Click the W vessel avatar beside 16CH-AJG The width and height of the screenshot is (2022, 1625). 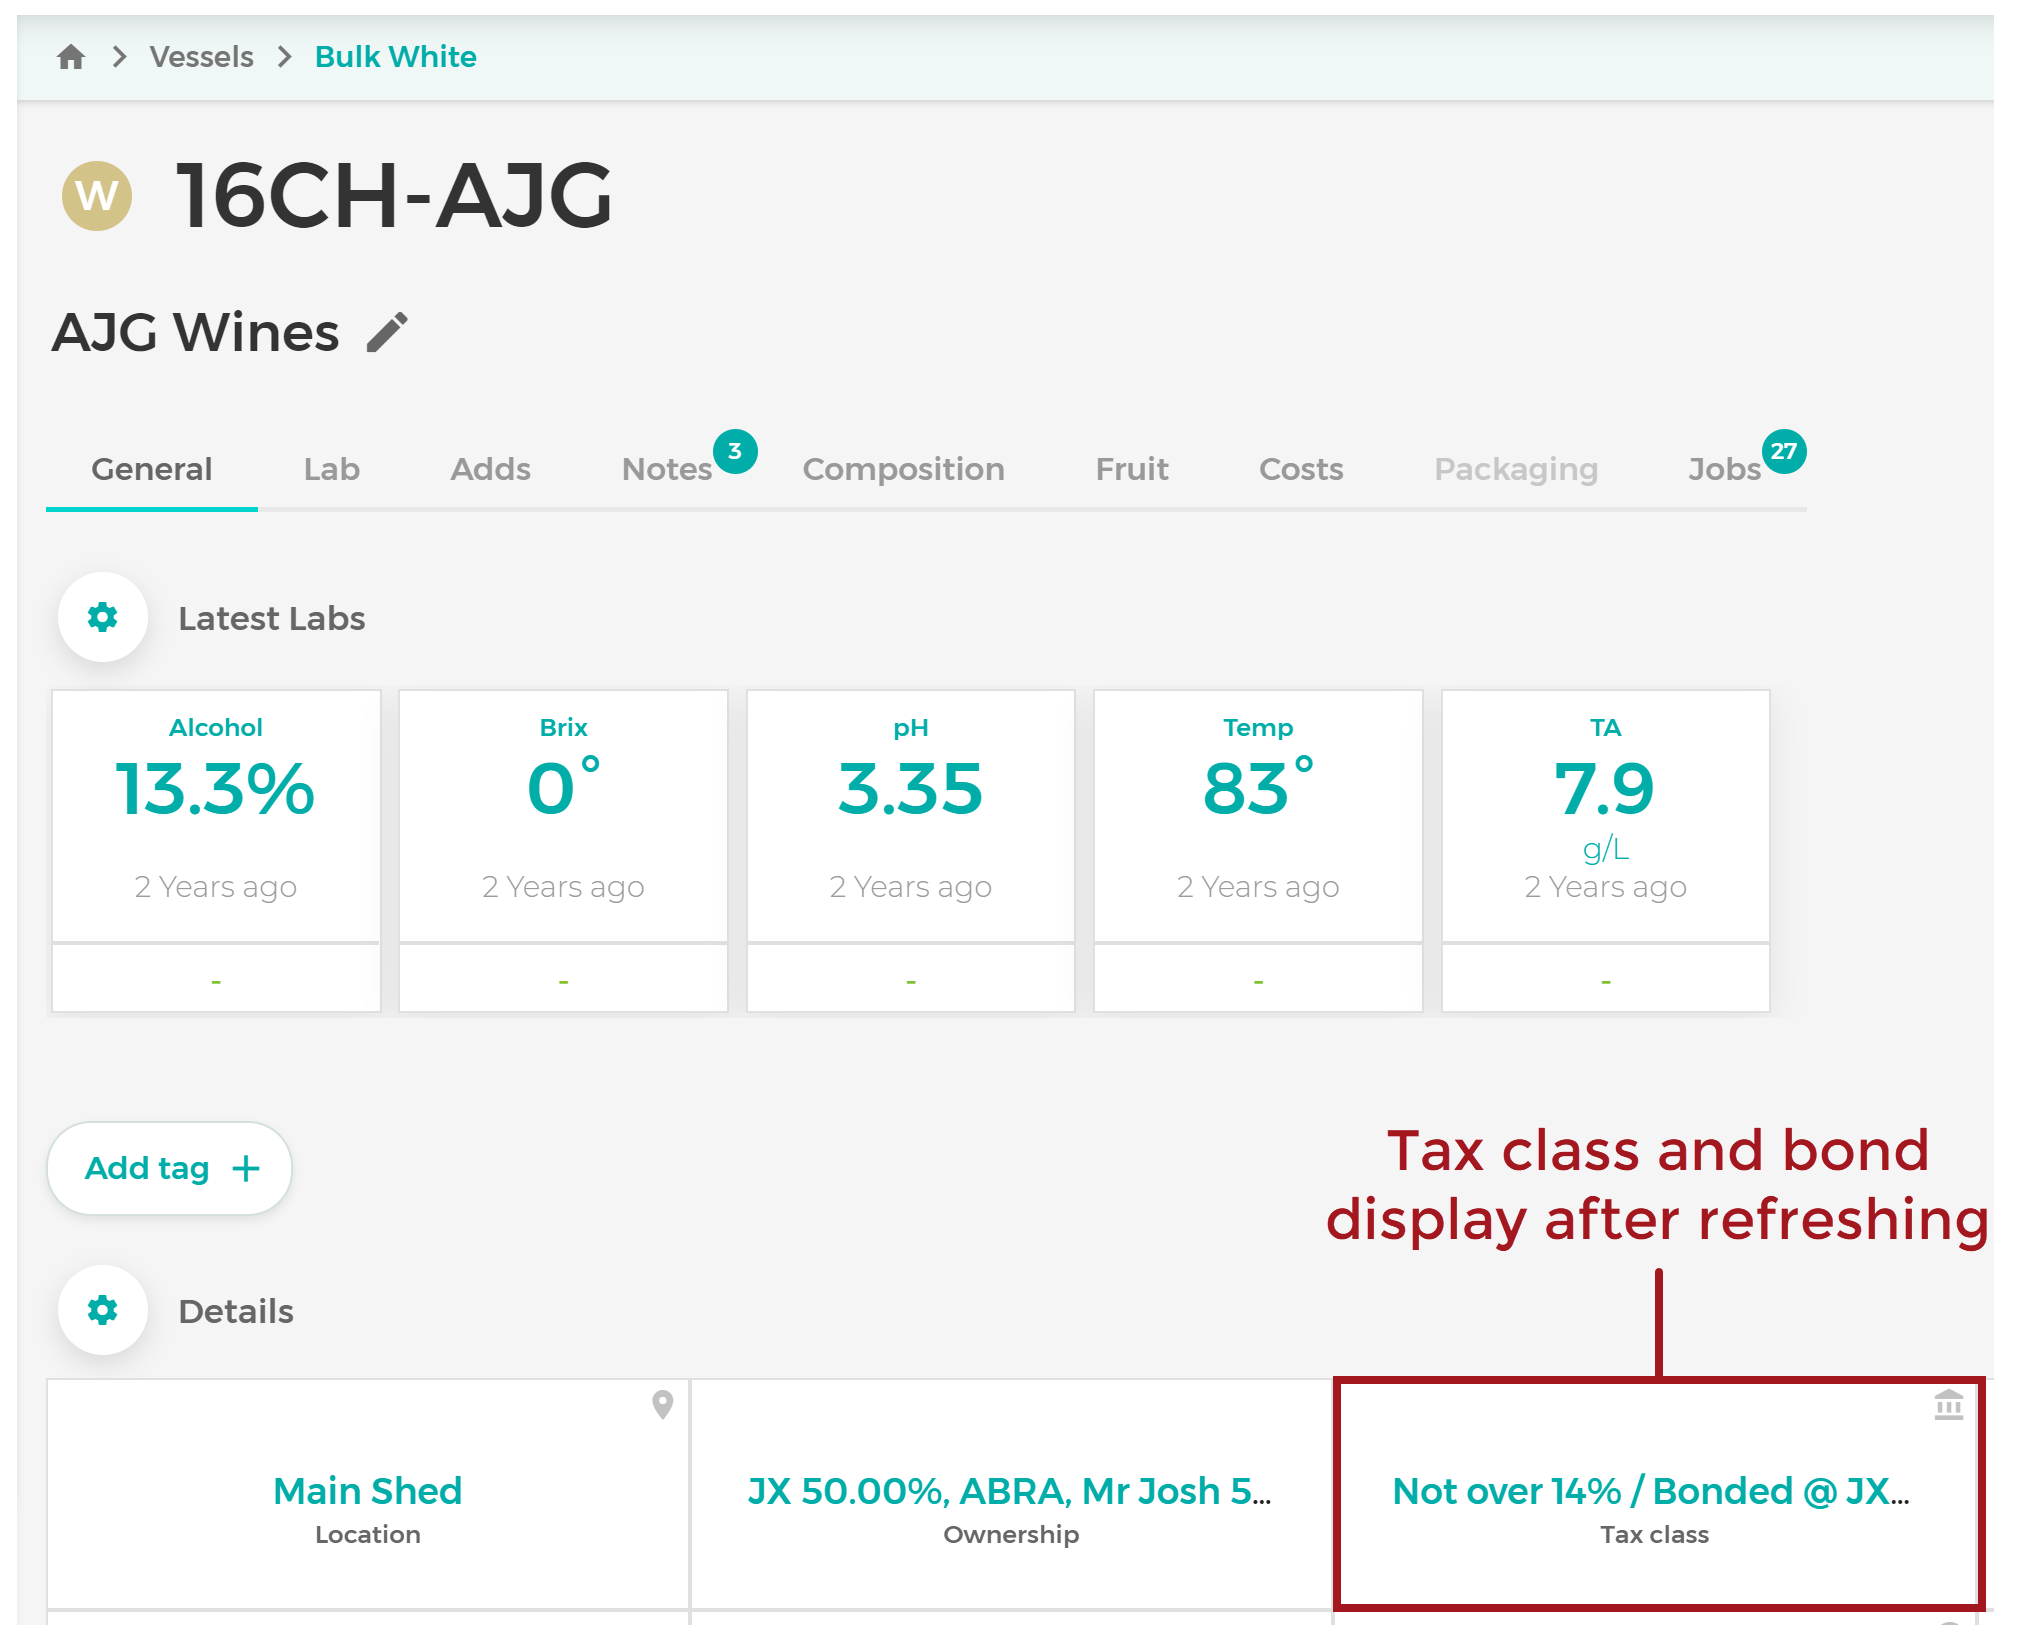click(96, 196)
